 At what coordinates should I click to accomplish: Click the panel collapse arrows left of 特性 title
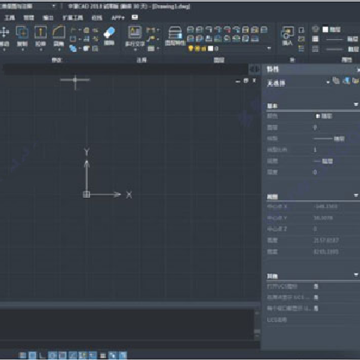point(255,69)
